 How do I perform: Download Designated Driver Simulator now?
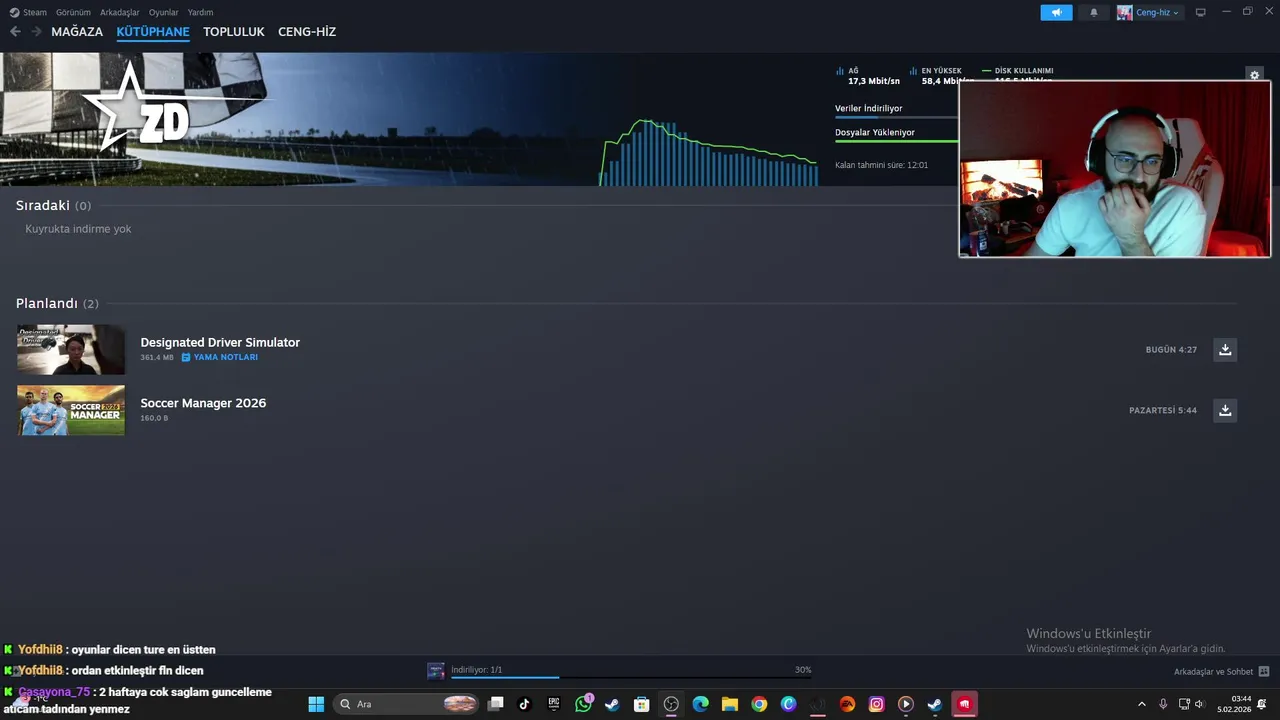click(x=1225, y=349)
